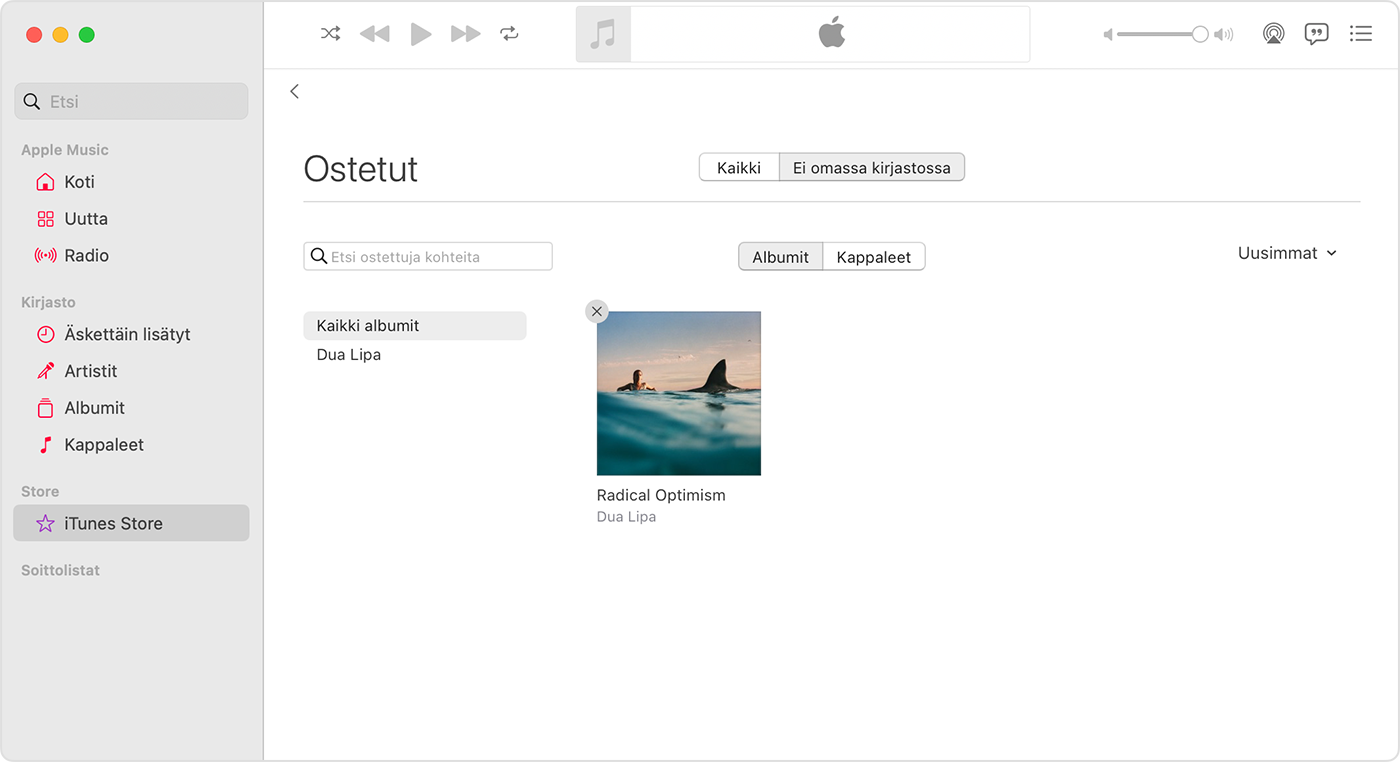This screenshot has height=762, width=1400.
Task: Start playback with the play button
Action: (x=420, y=33)
